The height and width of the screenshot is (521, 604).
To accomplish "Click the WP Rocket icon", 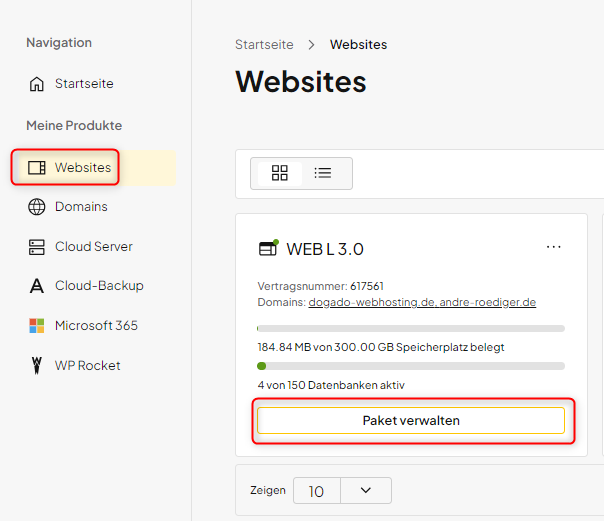I will coord(37,365).
